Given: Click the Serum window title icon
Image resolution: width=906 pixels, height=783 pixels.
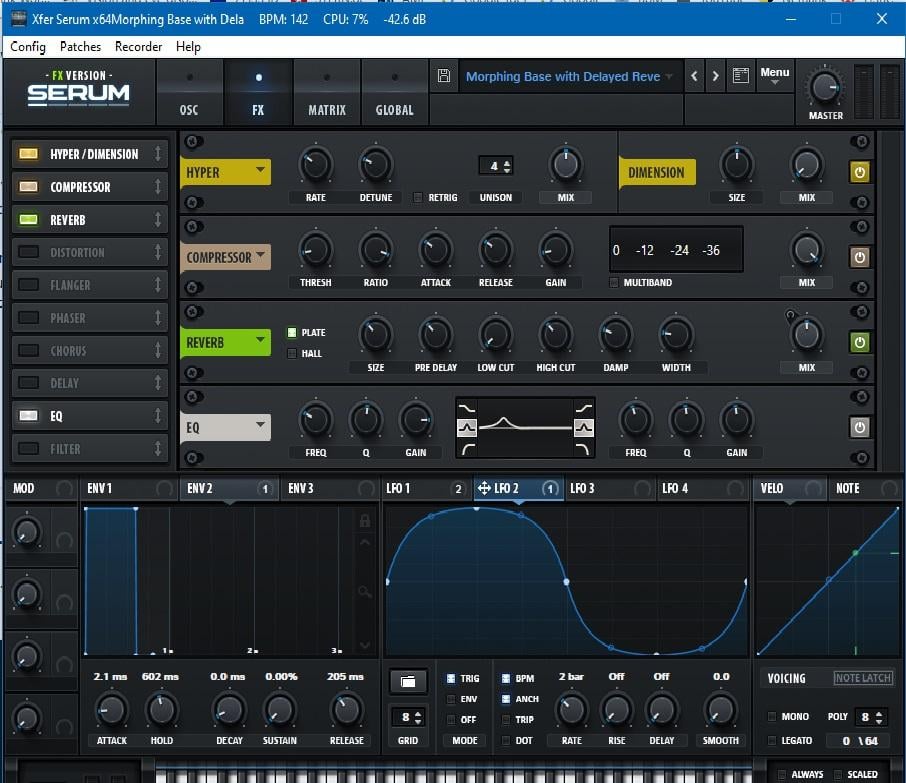Looking at the screenshot, I should (18, 19).
